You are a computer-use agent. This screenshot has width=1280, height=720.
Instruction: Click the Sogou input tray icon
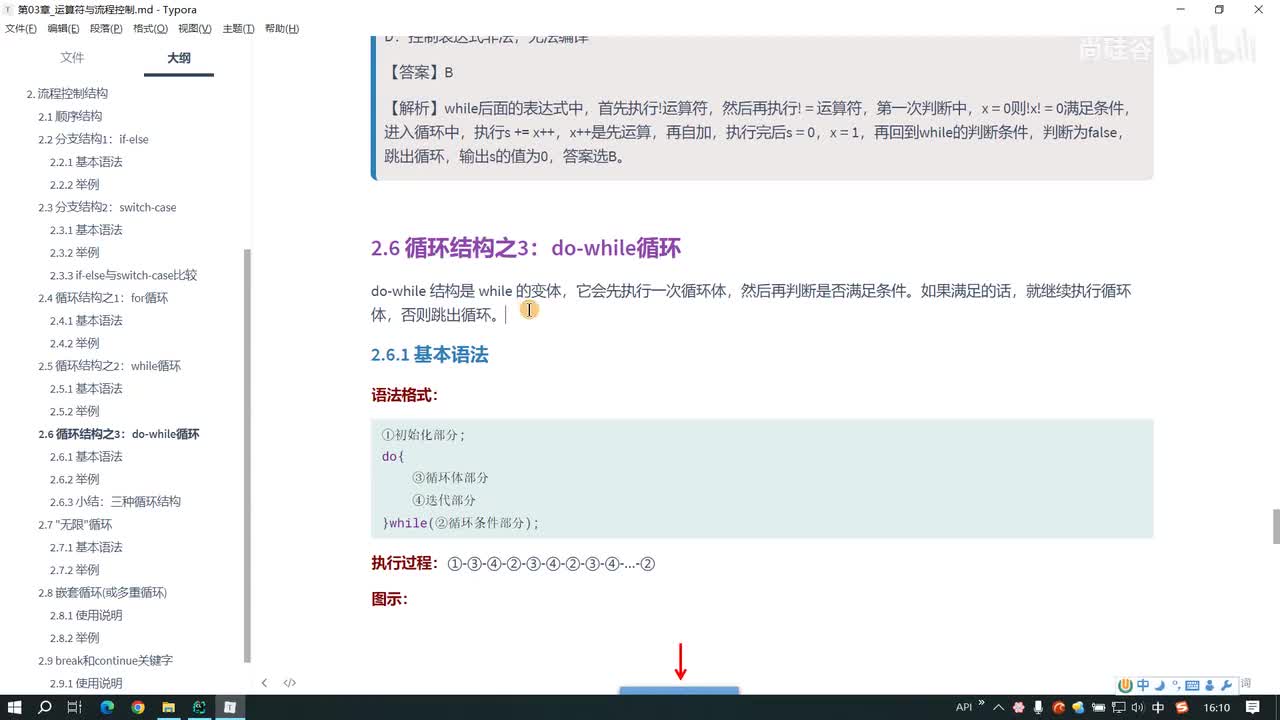[x=1182, y=707]
